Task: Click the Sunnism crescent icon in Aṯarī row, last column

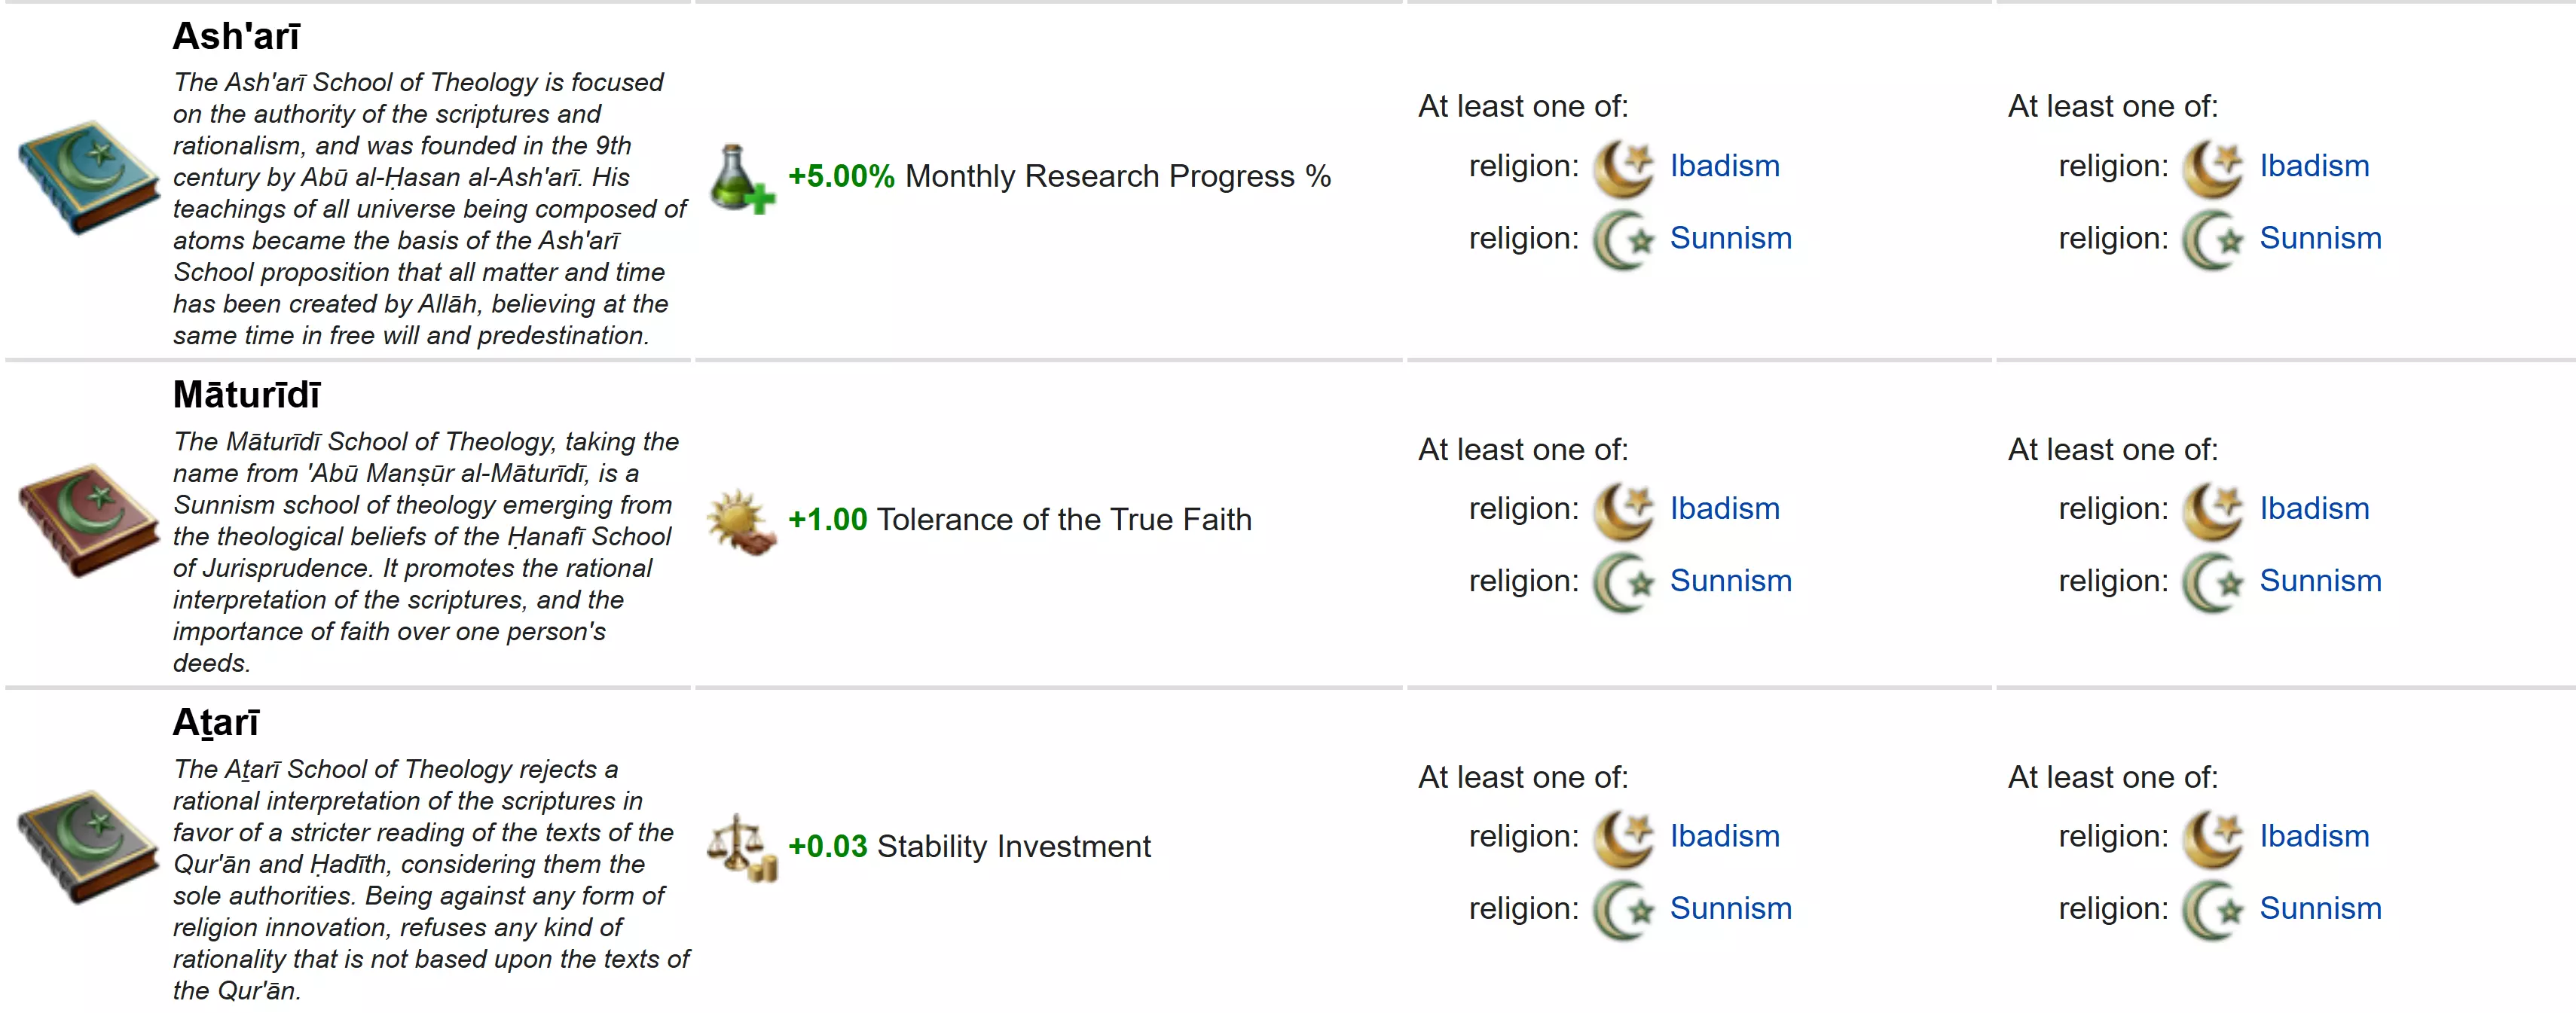Action: click(2213, 910)
